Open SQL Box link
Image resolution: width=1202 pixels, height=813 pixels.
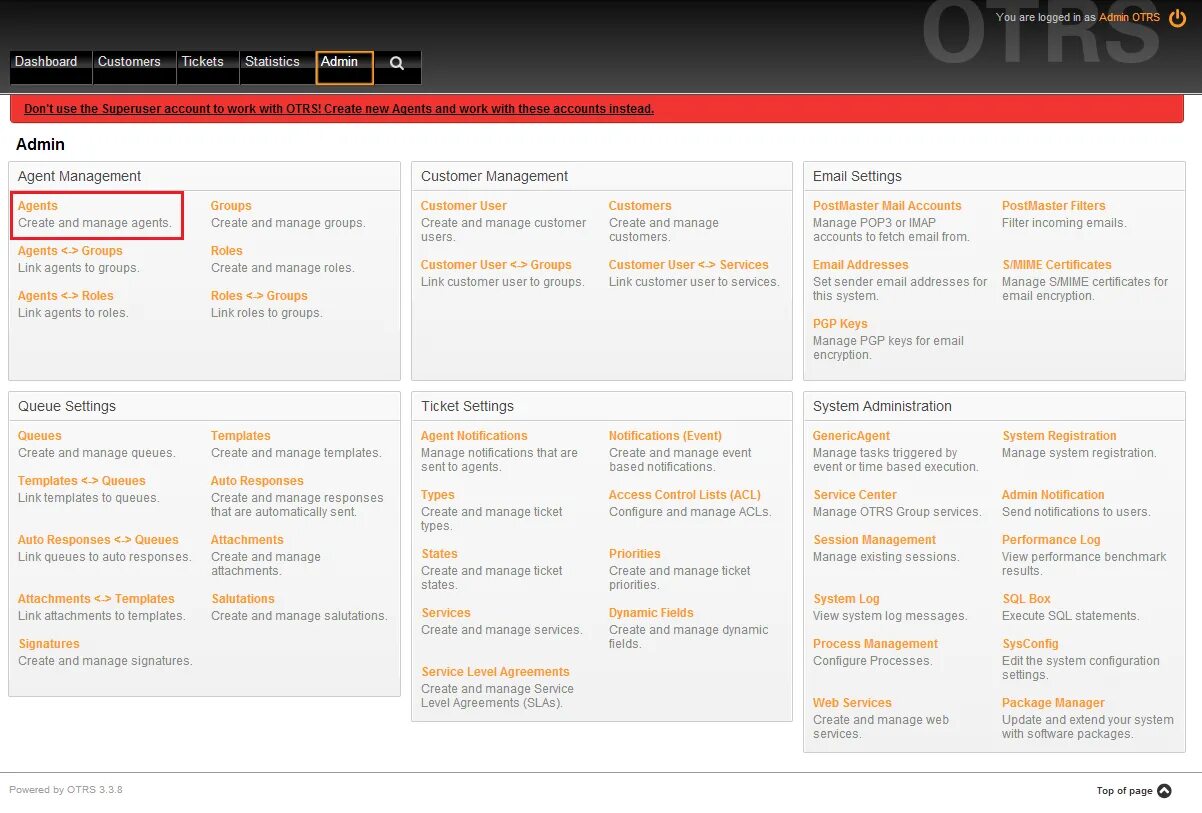(1027, 599)
